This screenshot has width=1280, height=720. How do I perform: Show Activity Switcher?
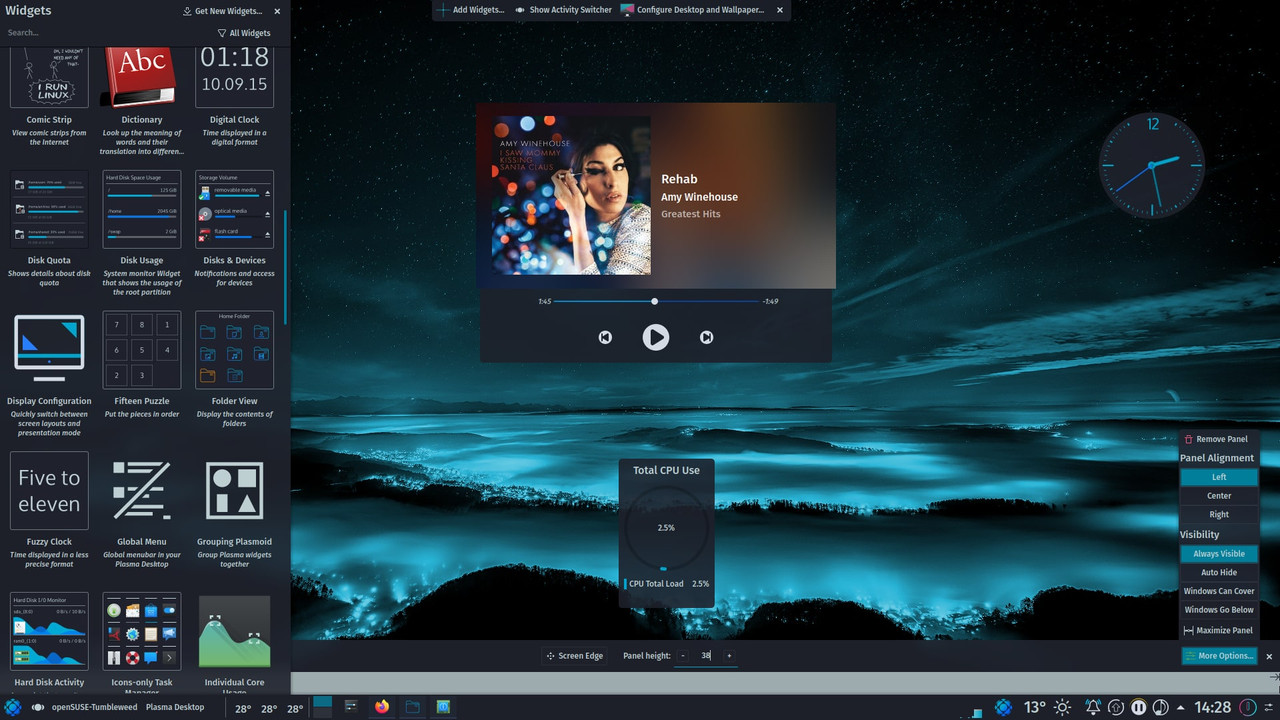562,10
